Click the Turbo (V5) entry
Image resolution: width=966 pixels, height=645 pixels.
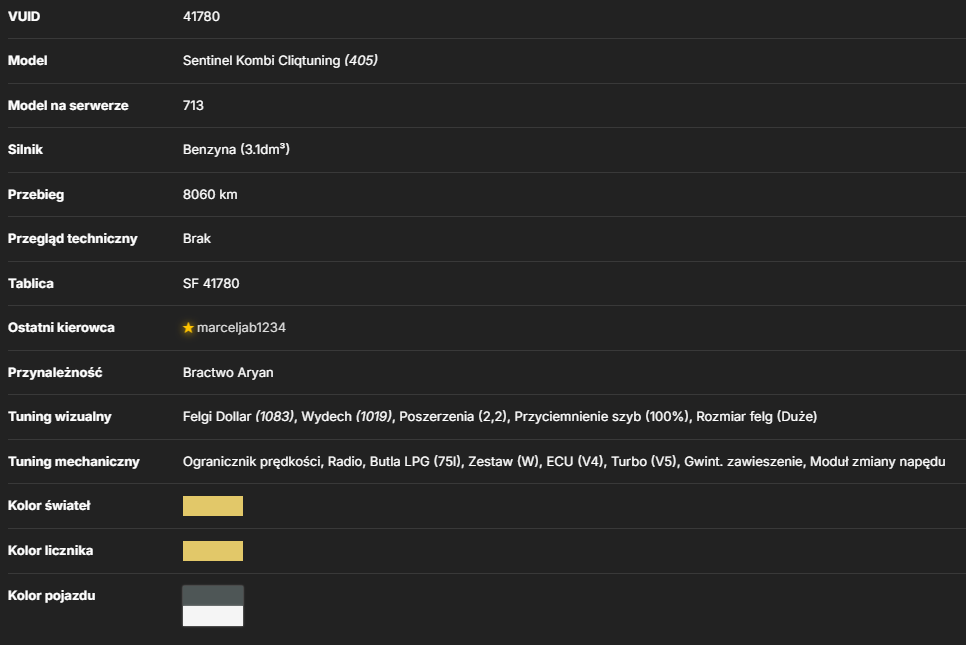tap(644, 461)
